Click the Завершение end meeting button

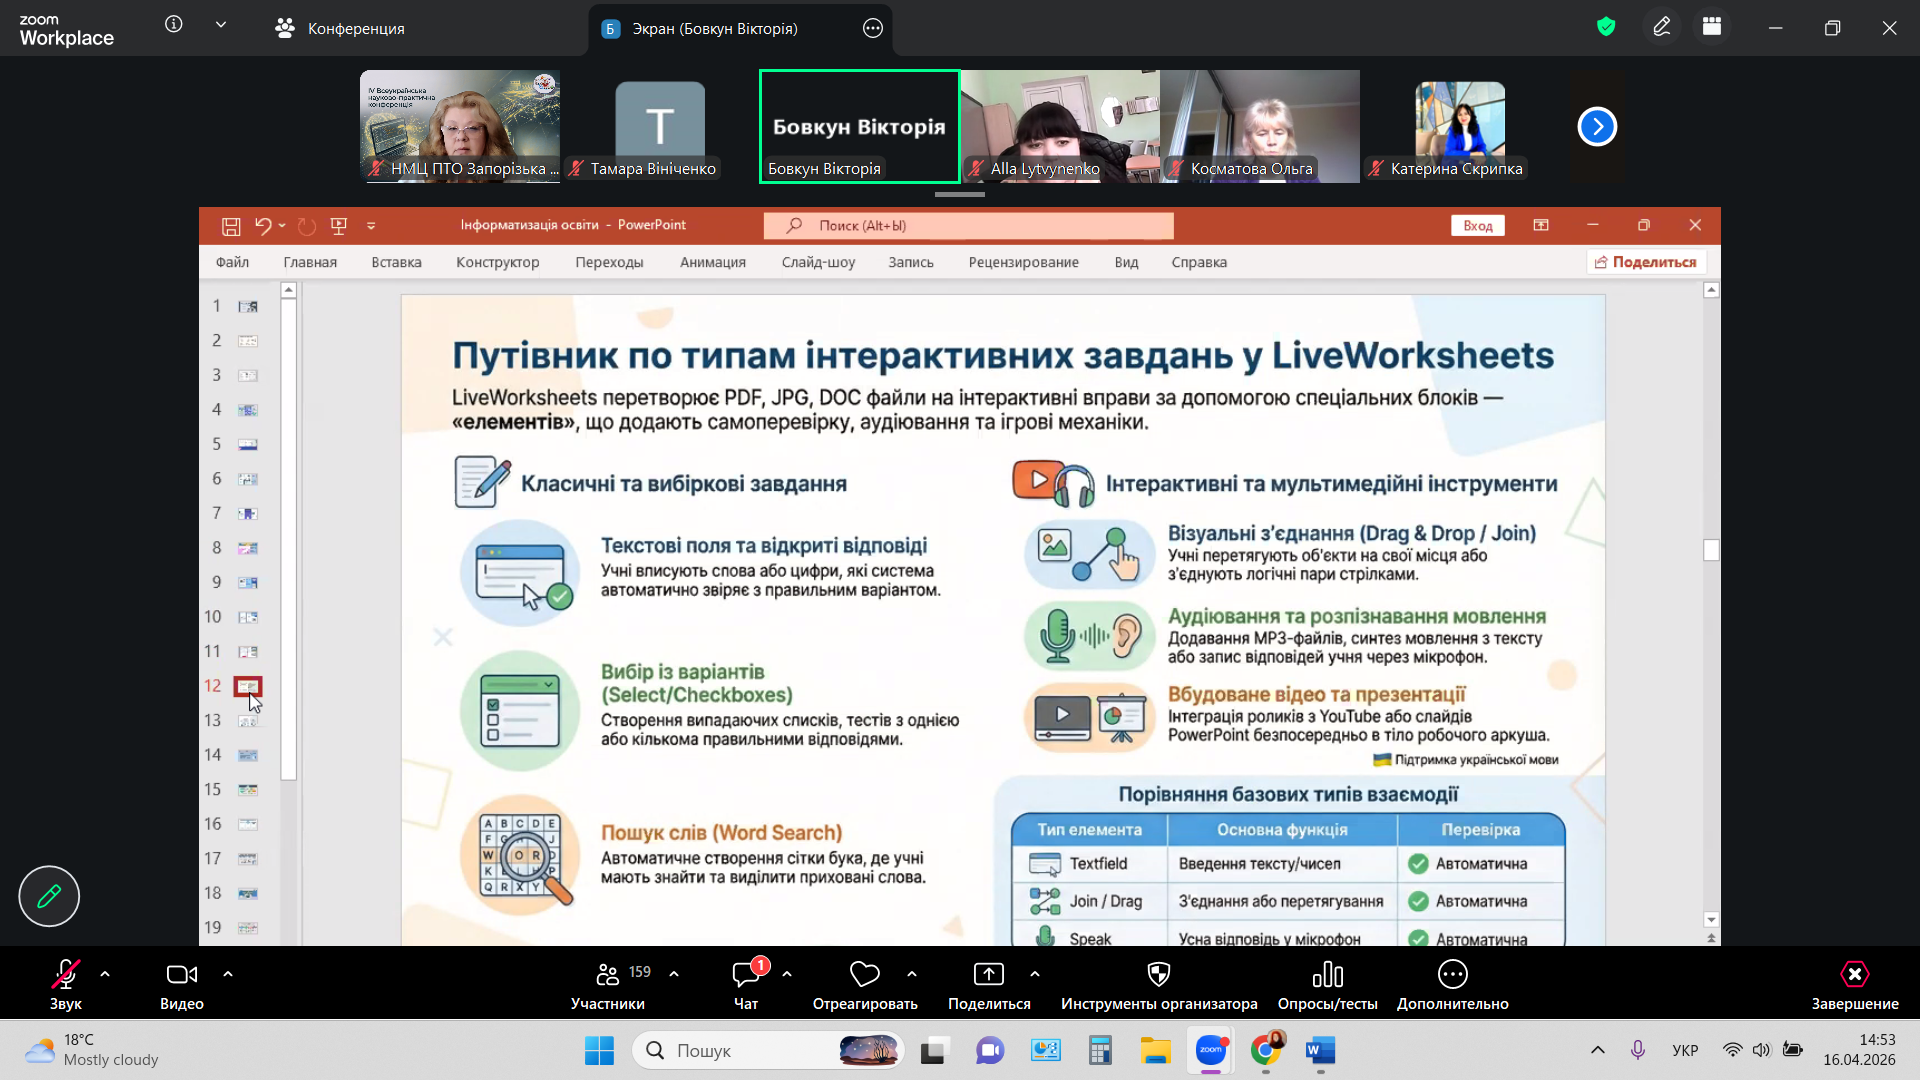coord(1855,985)
